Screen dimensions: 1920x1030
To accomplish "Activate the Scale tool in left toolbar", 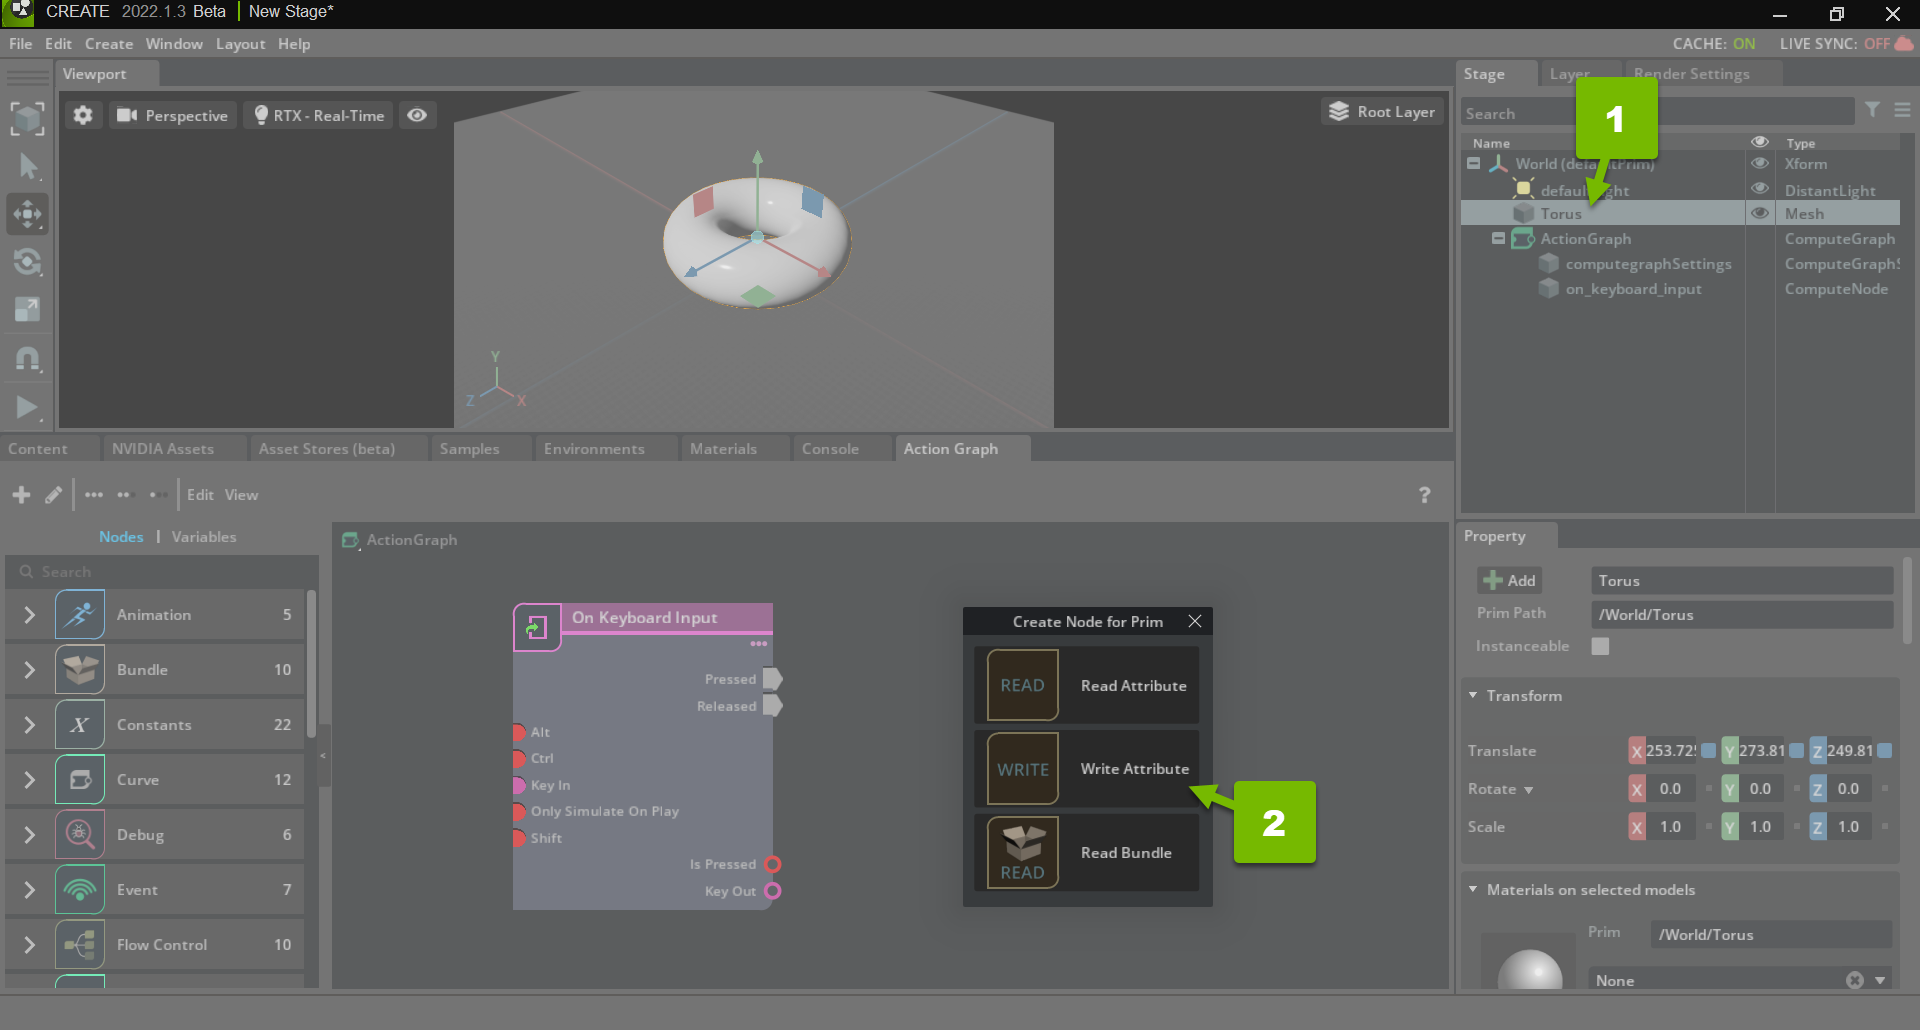I will [x=28, y=310].
